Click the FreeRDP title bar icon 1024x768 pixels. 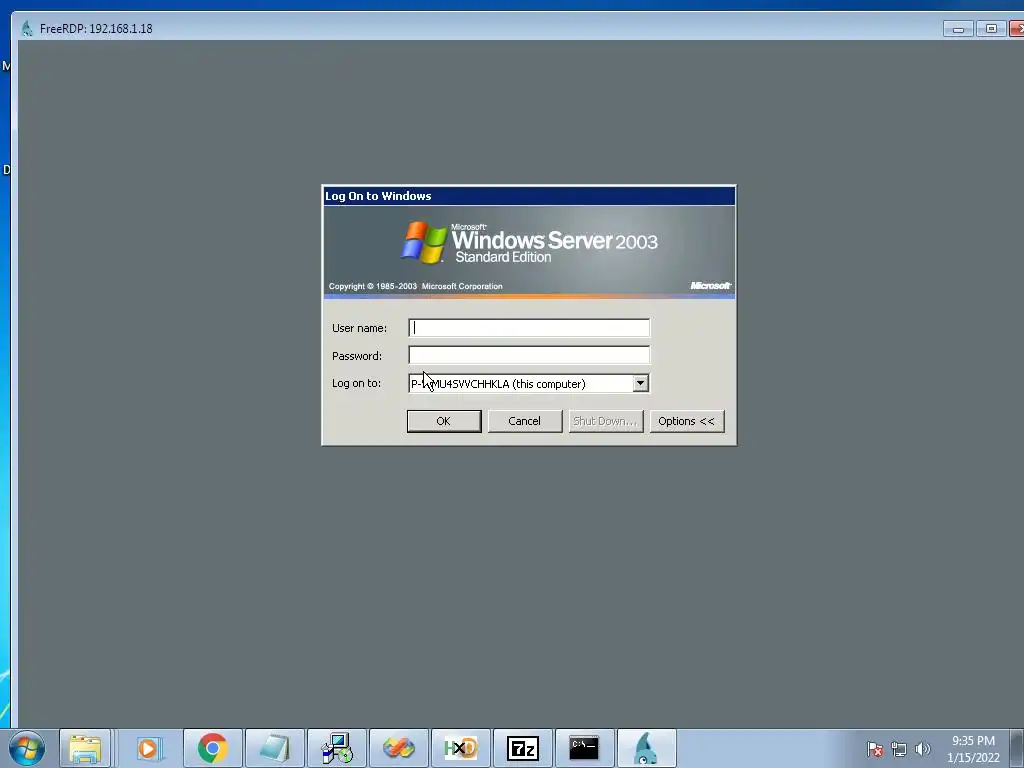tap(27, 28)
